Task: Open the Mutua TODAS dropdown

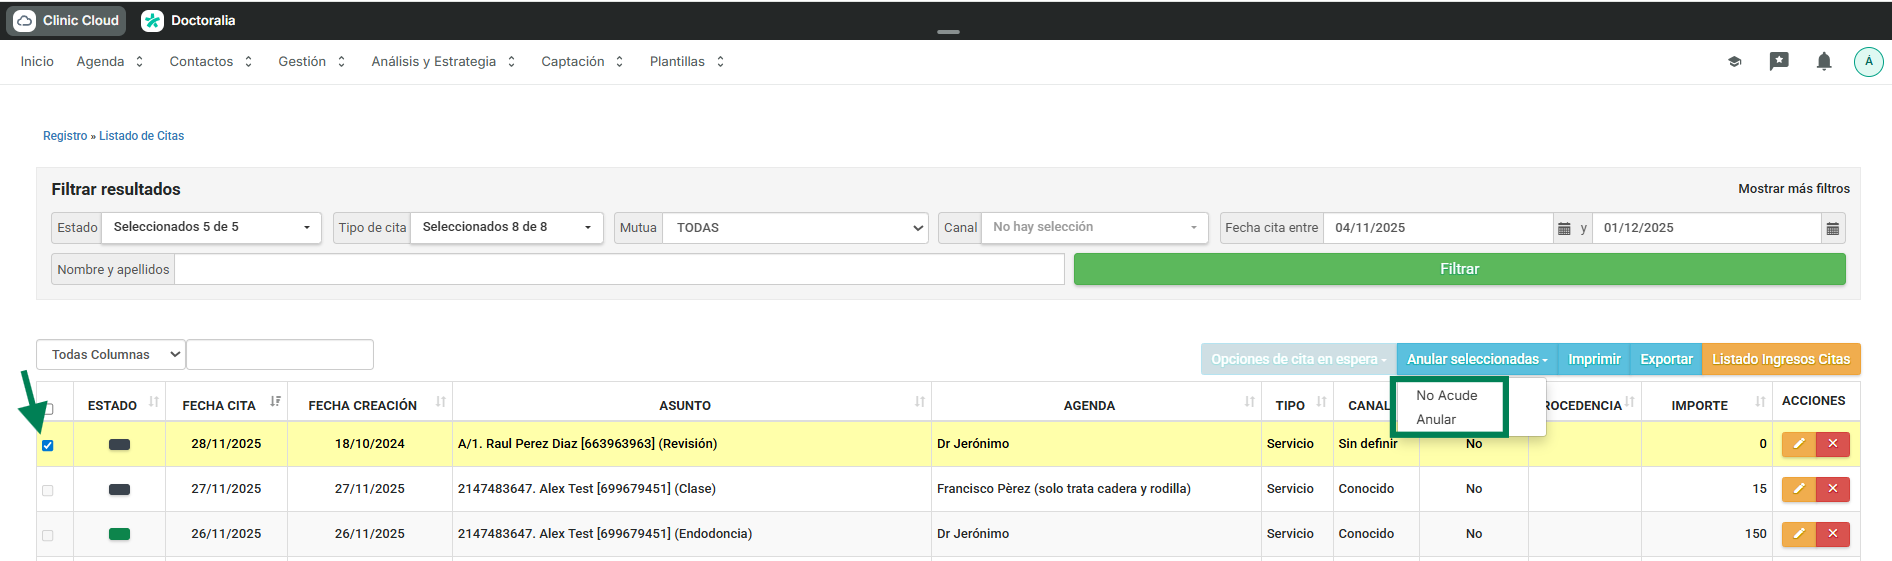Action: point(795,228)
